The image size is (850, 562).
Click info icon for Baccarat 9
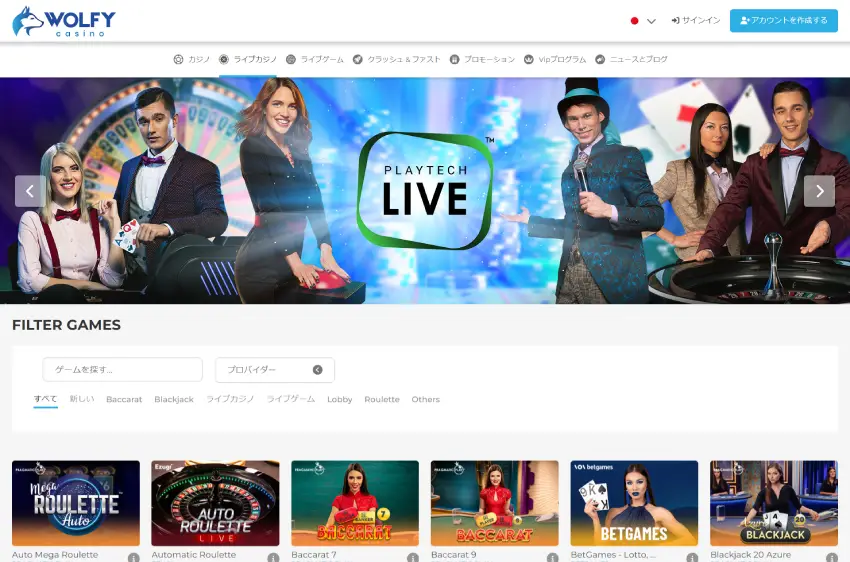pyautogui.click(x=552, y=558)
